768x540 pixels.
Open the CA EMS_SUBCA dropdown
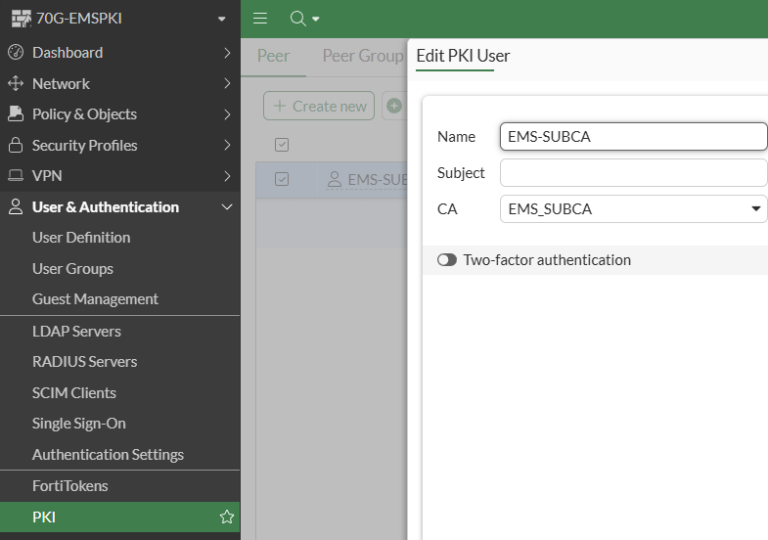[633, 209]
